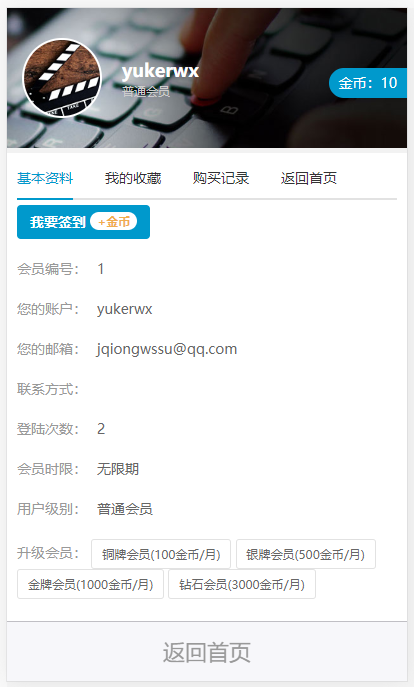414x687 pixels.
Task: View 购买记录 tab
Action: click(221, 178)
